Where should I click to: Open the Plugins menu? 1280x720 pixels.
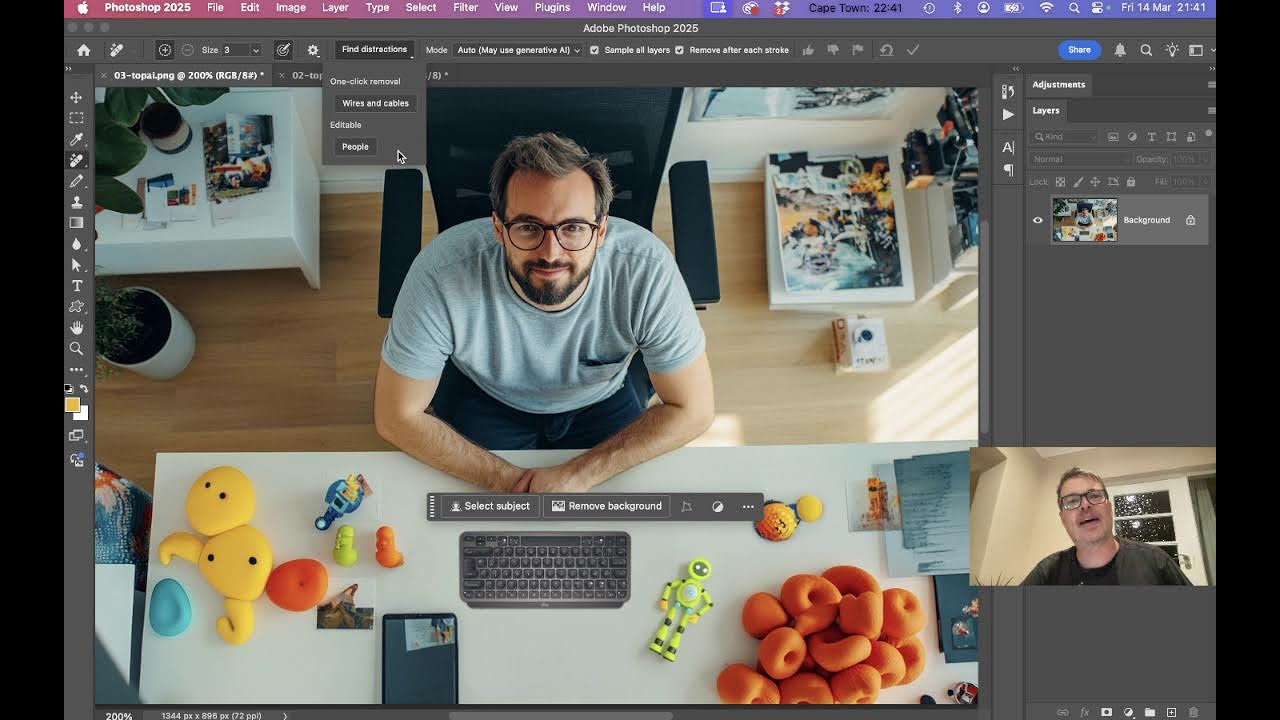(x=552, y=8)
